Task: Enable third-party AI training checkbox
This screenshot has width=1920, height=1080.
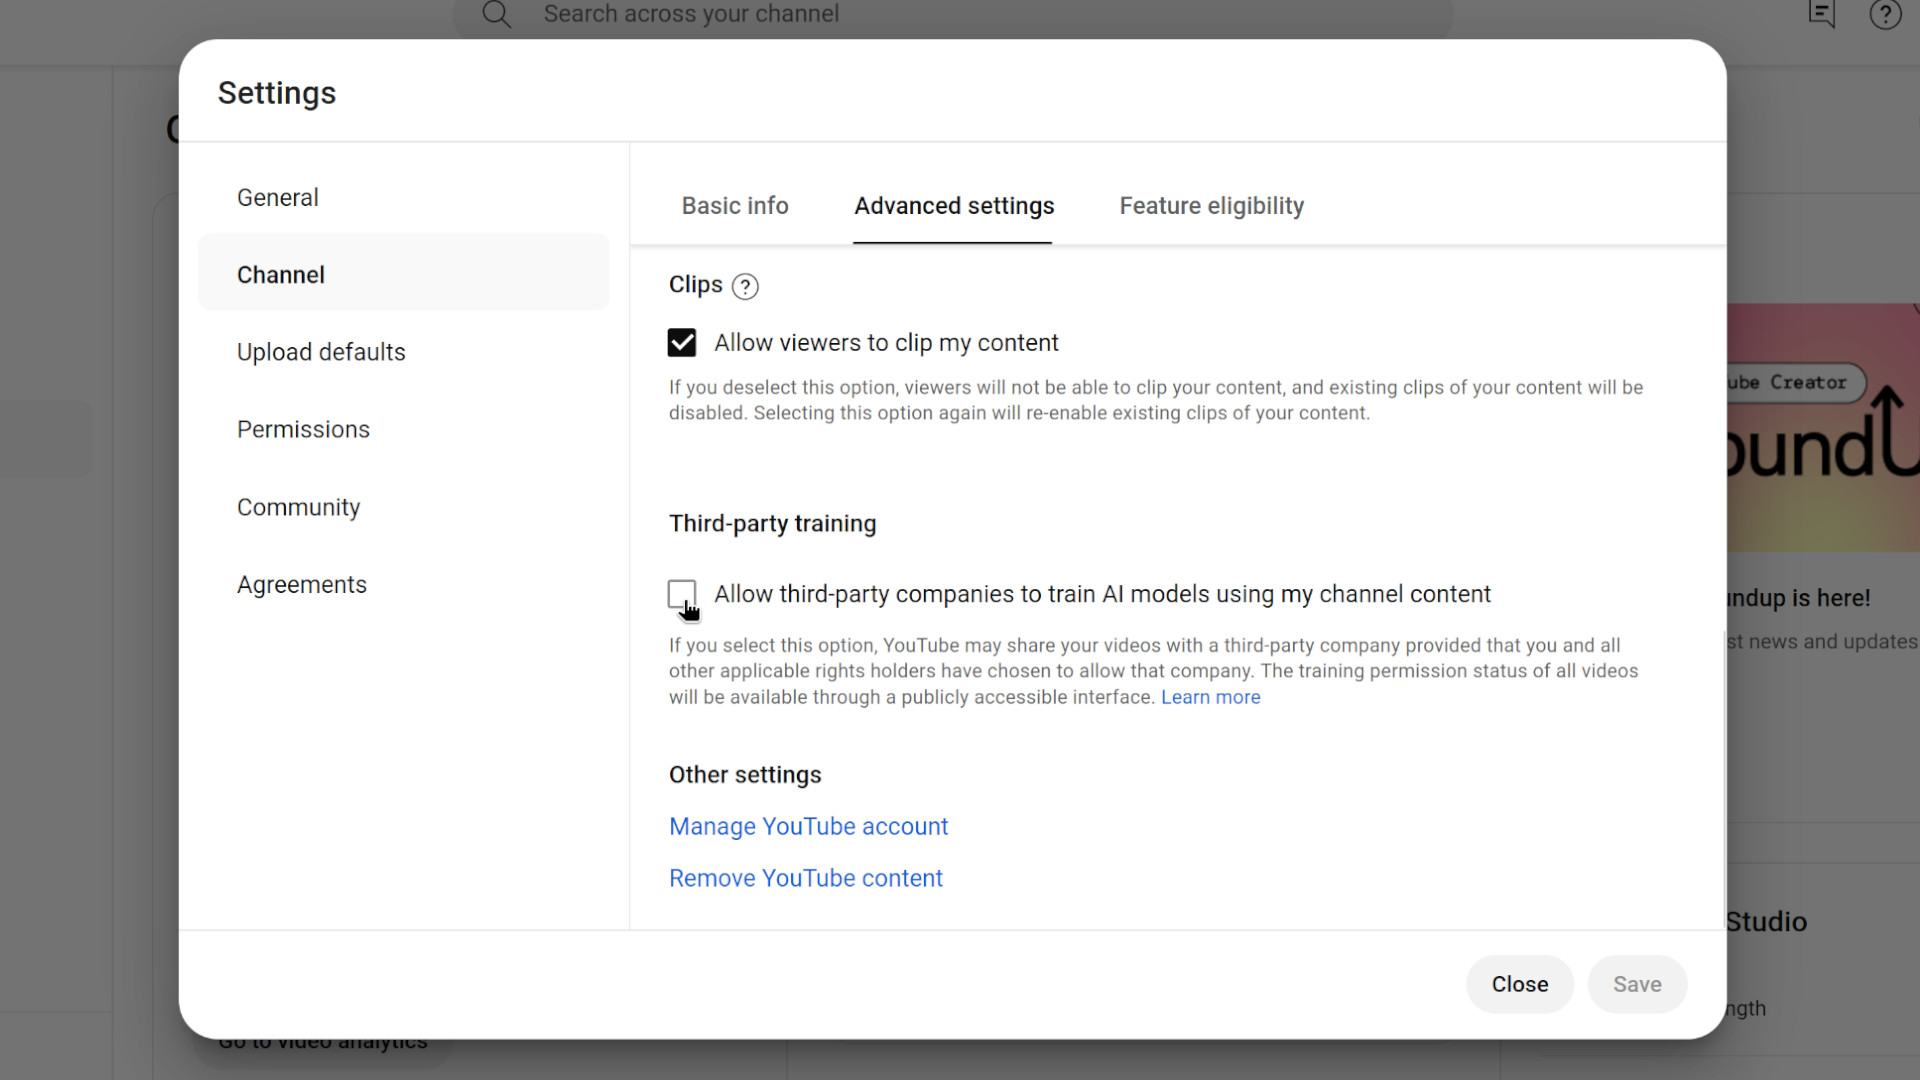Action: (x=682, y=594)
